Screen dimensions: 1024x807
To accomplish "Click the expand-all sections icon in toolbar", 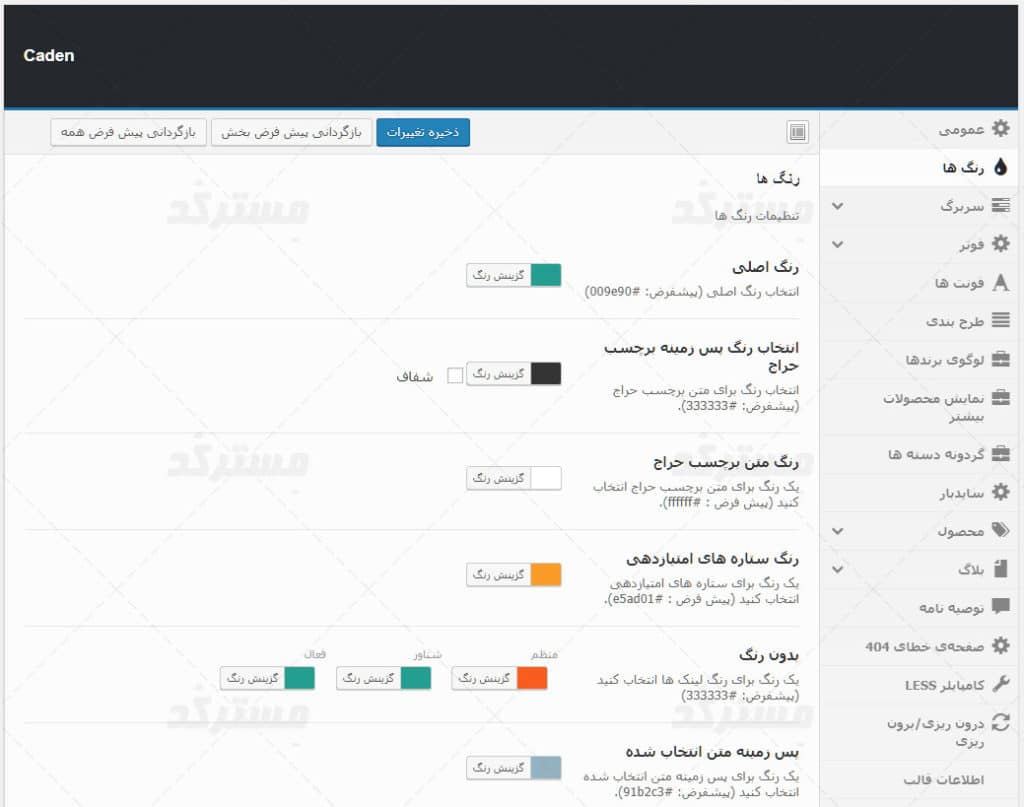I will pyautogui.click(x=797, y=133).
